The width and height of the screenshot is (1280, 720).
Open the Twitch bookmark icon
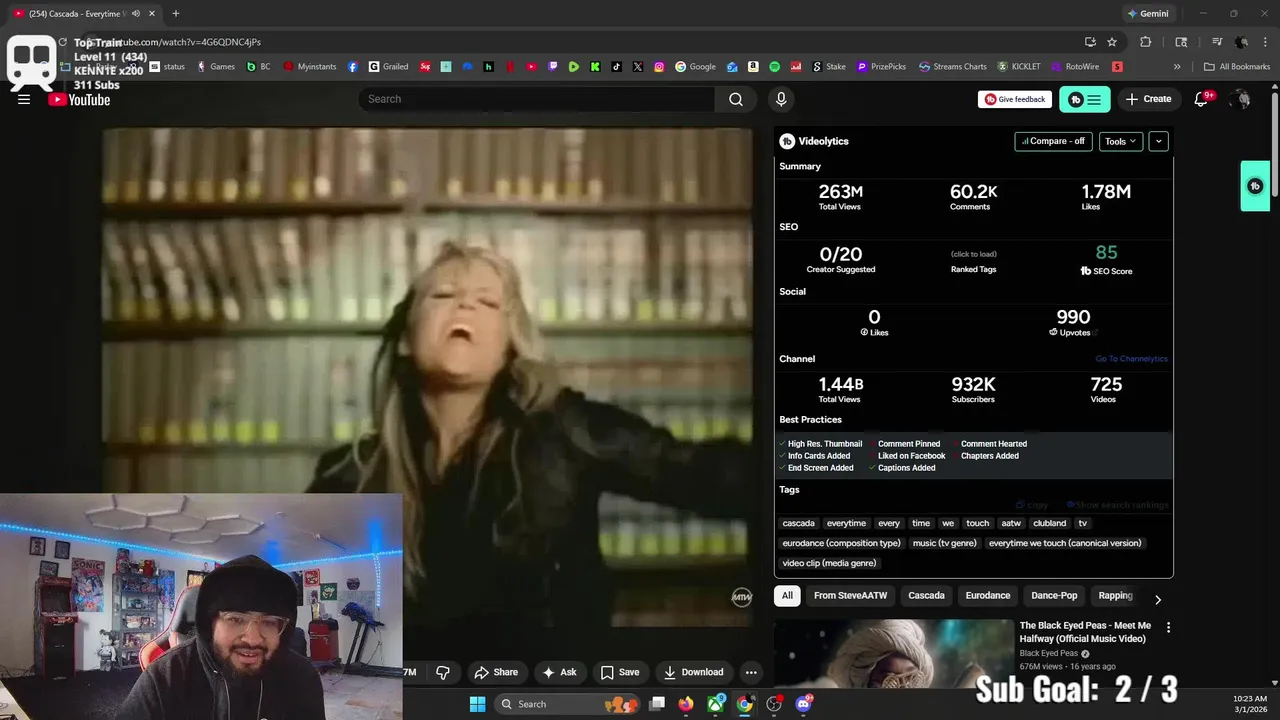[553, 67]
